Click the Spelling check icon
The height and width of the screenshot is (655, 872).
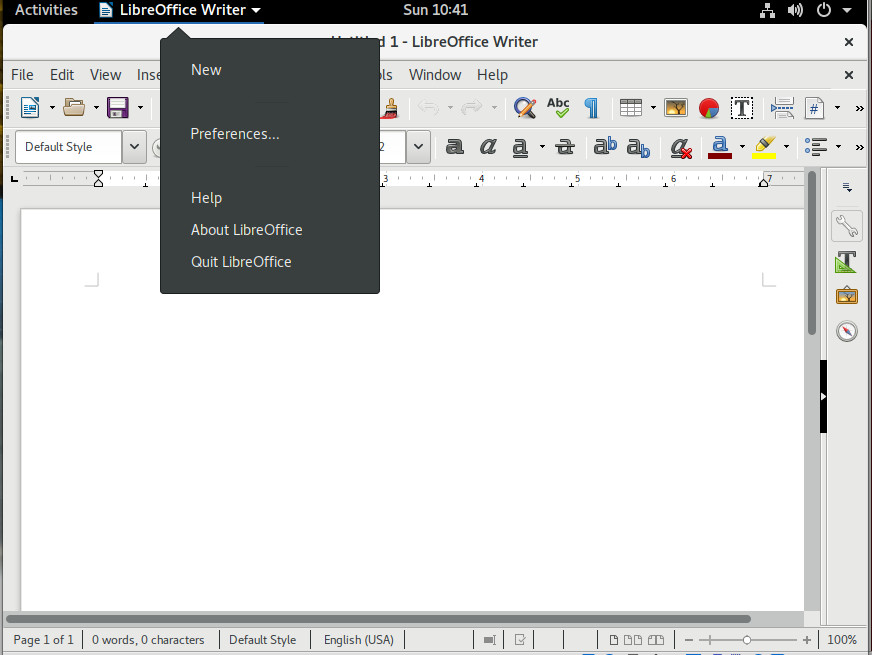pos(558,107)
